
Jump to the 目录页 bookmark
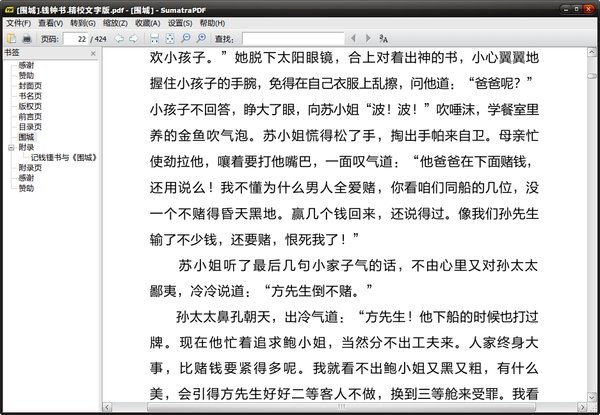(x=30, y=127)
